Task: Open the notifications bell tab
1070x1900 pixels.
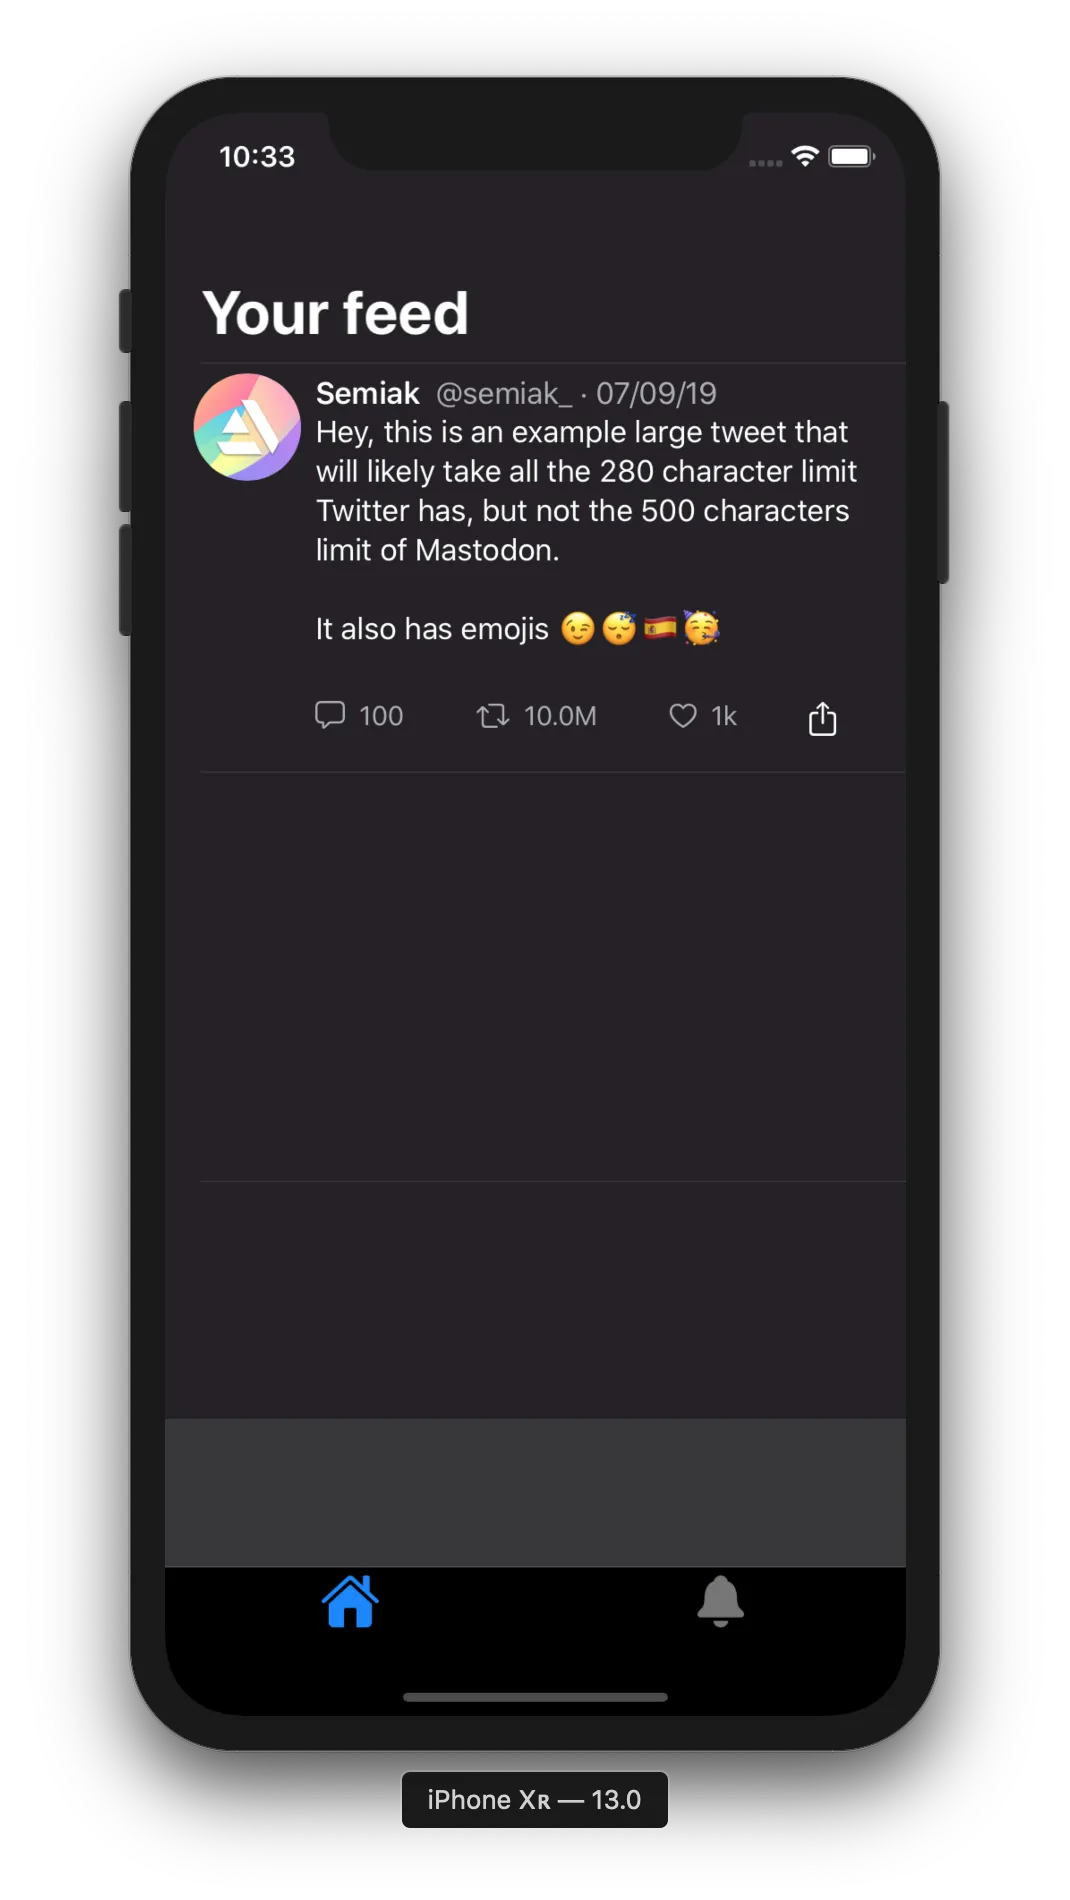Action: coord(720,1601)
